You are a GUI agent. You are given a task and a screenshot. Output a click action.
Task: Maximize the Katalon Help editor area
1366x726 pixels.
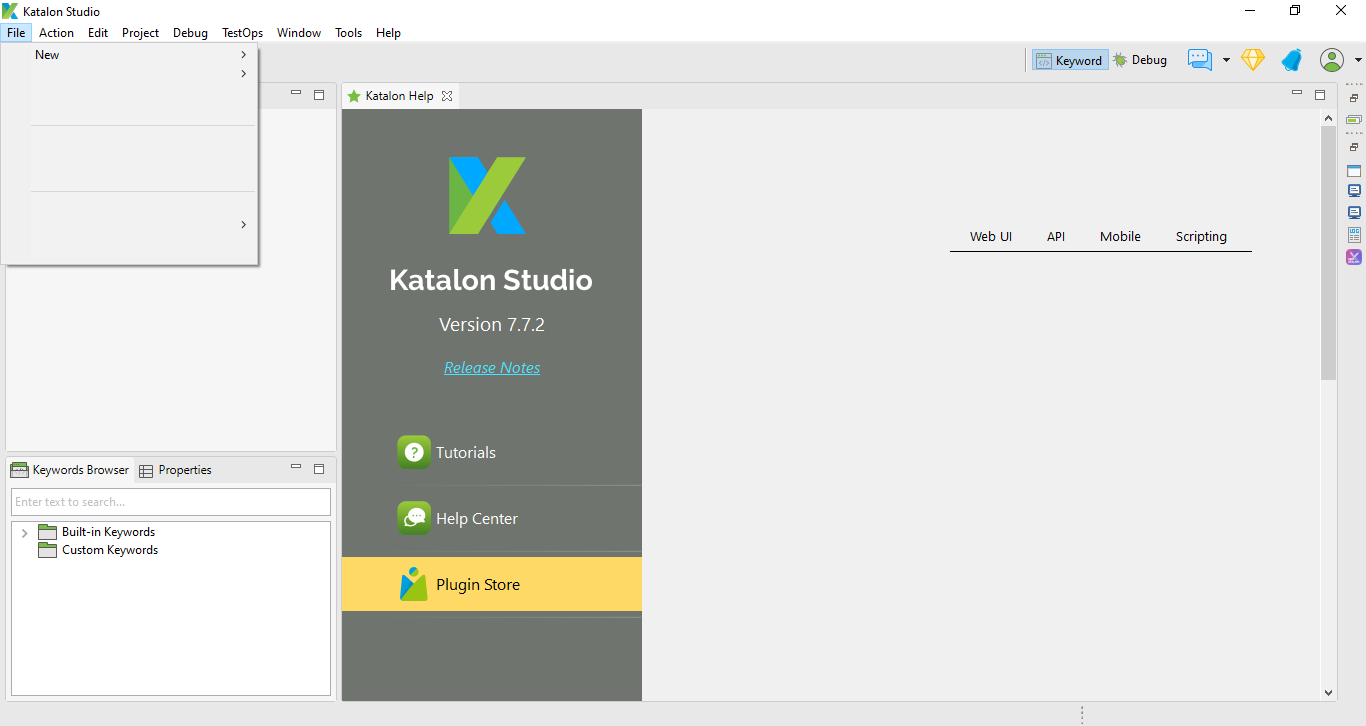(1320, 95)
